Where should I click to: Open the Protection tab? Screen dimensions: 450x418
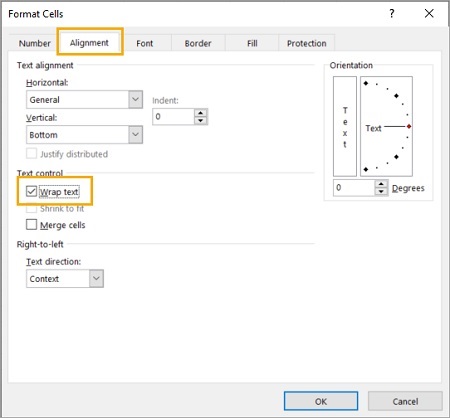pos(307,43)
